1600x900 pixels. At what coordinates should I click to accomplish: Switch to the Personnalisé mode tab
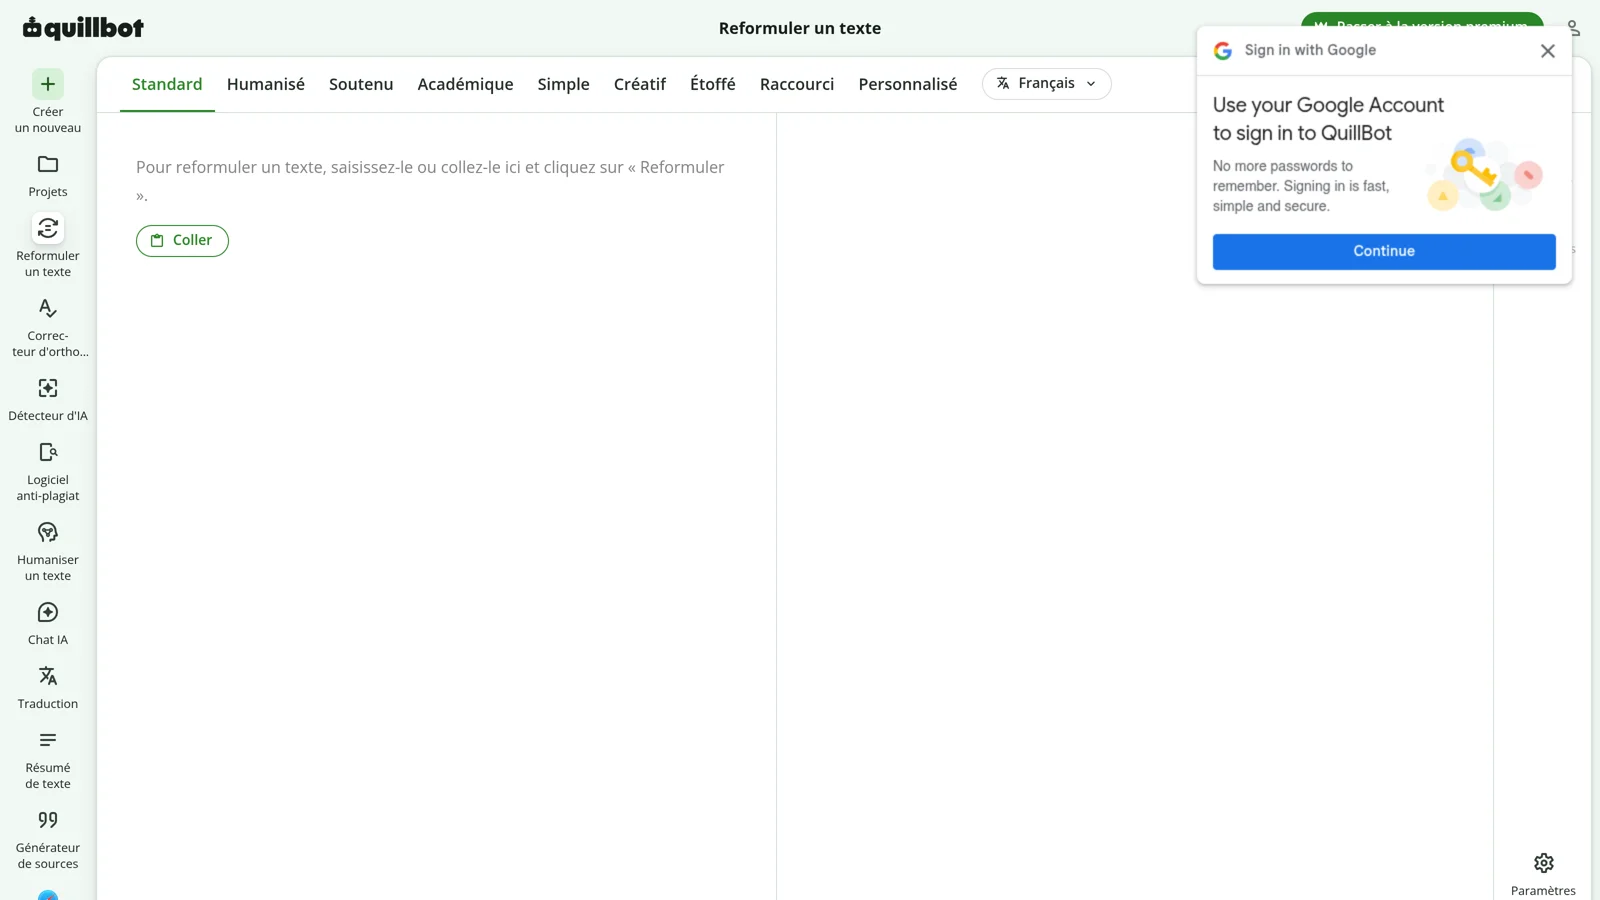coord(908,84)
